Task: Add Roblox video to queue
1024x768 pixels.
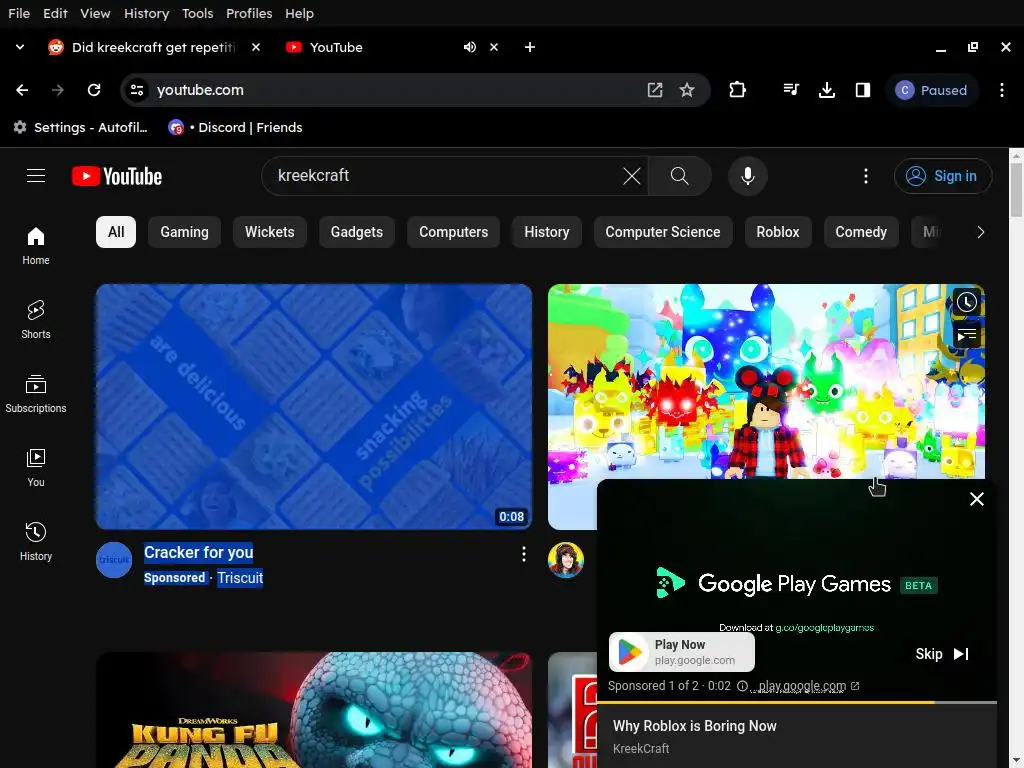Action: coord(967,335)
